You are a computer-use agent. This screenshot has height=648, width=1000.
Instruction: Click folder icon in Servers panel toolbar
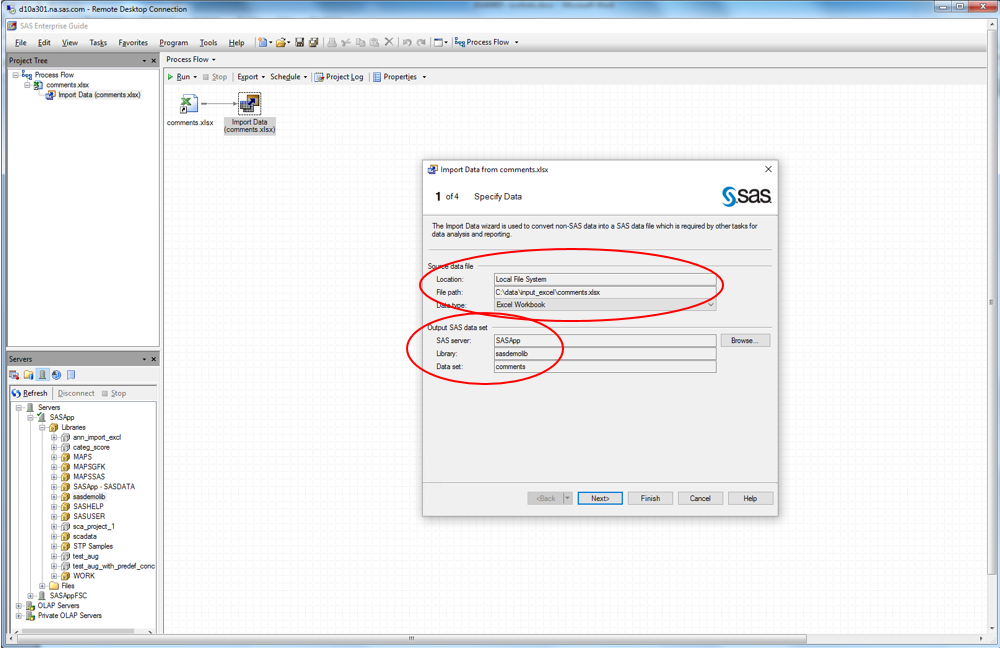(28, 375)
